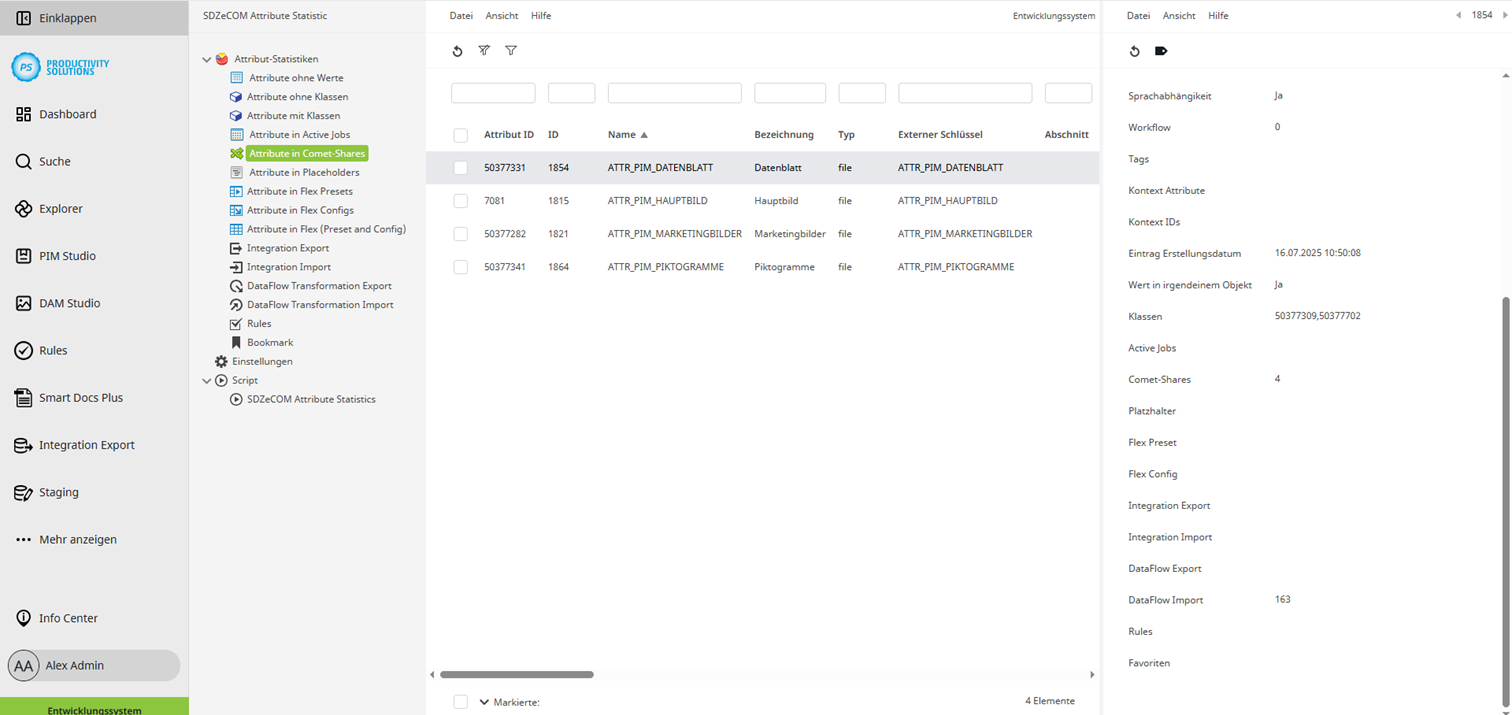Open the Dashboard from sidebar
The height and width of the screenshot is (715, 1512).
68,115
